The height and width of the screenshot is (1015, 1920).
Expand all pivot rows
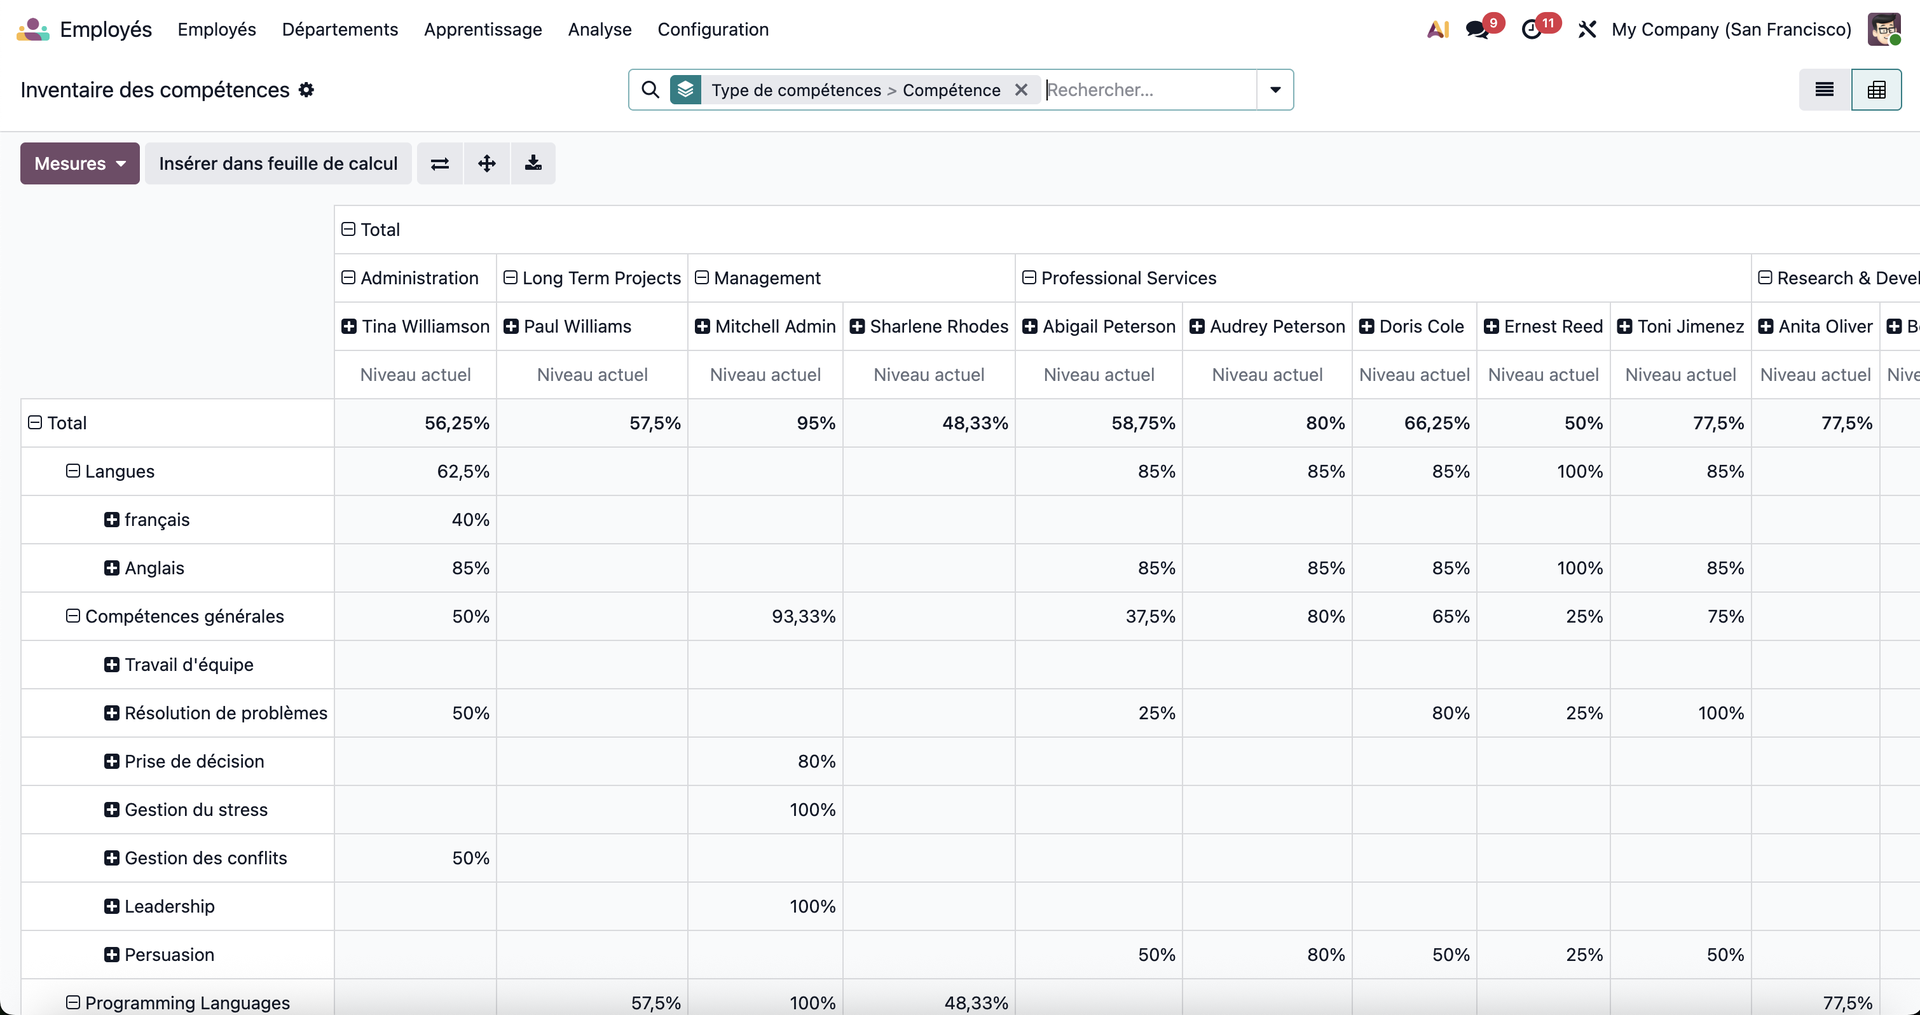(x=487, y=163)
